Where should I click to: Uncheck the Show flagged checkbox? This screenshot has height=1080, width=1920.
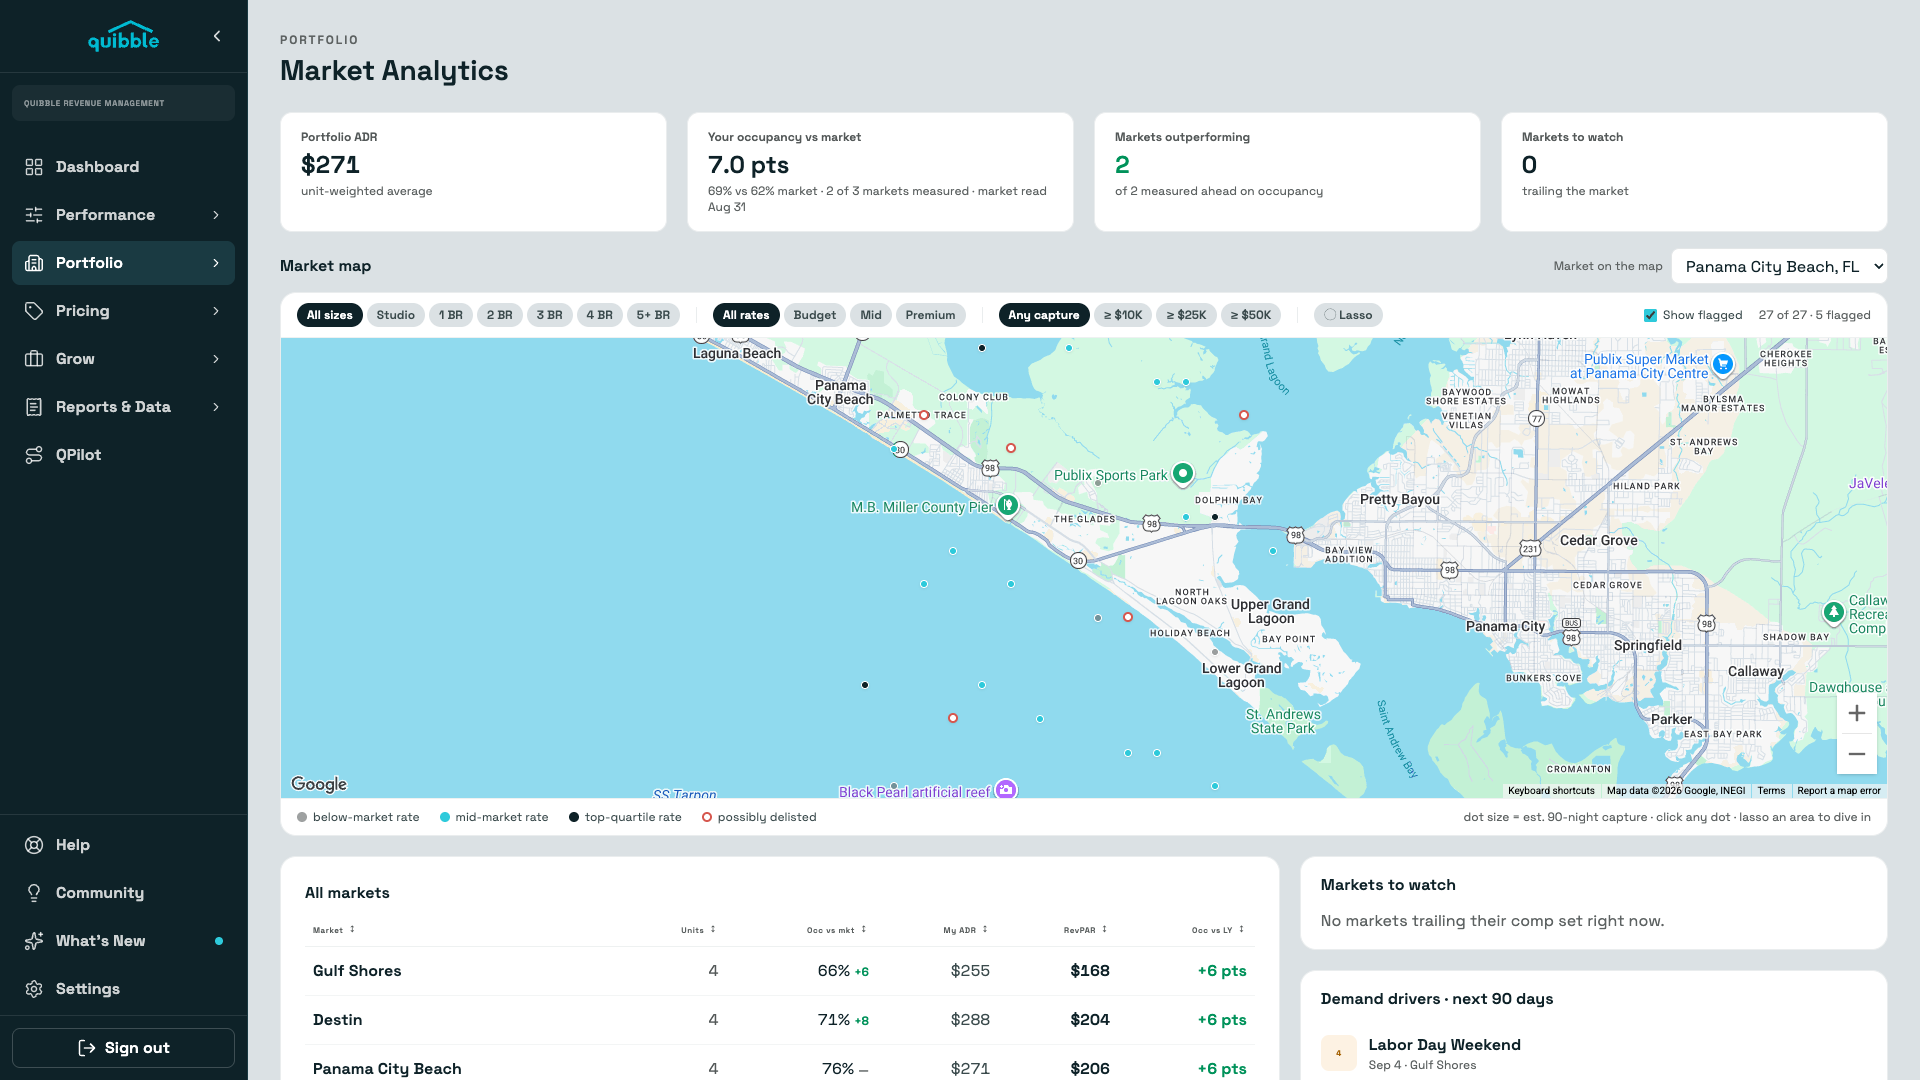click(1650, 315)
